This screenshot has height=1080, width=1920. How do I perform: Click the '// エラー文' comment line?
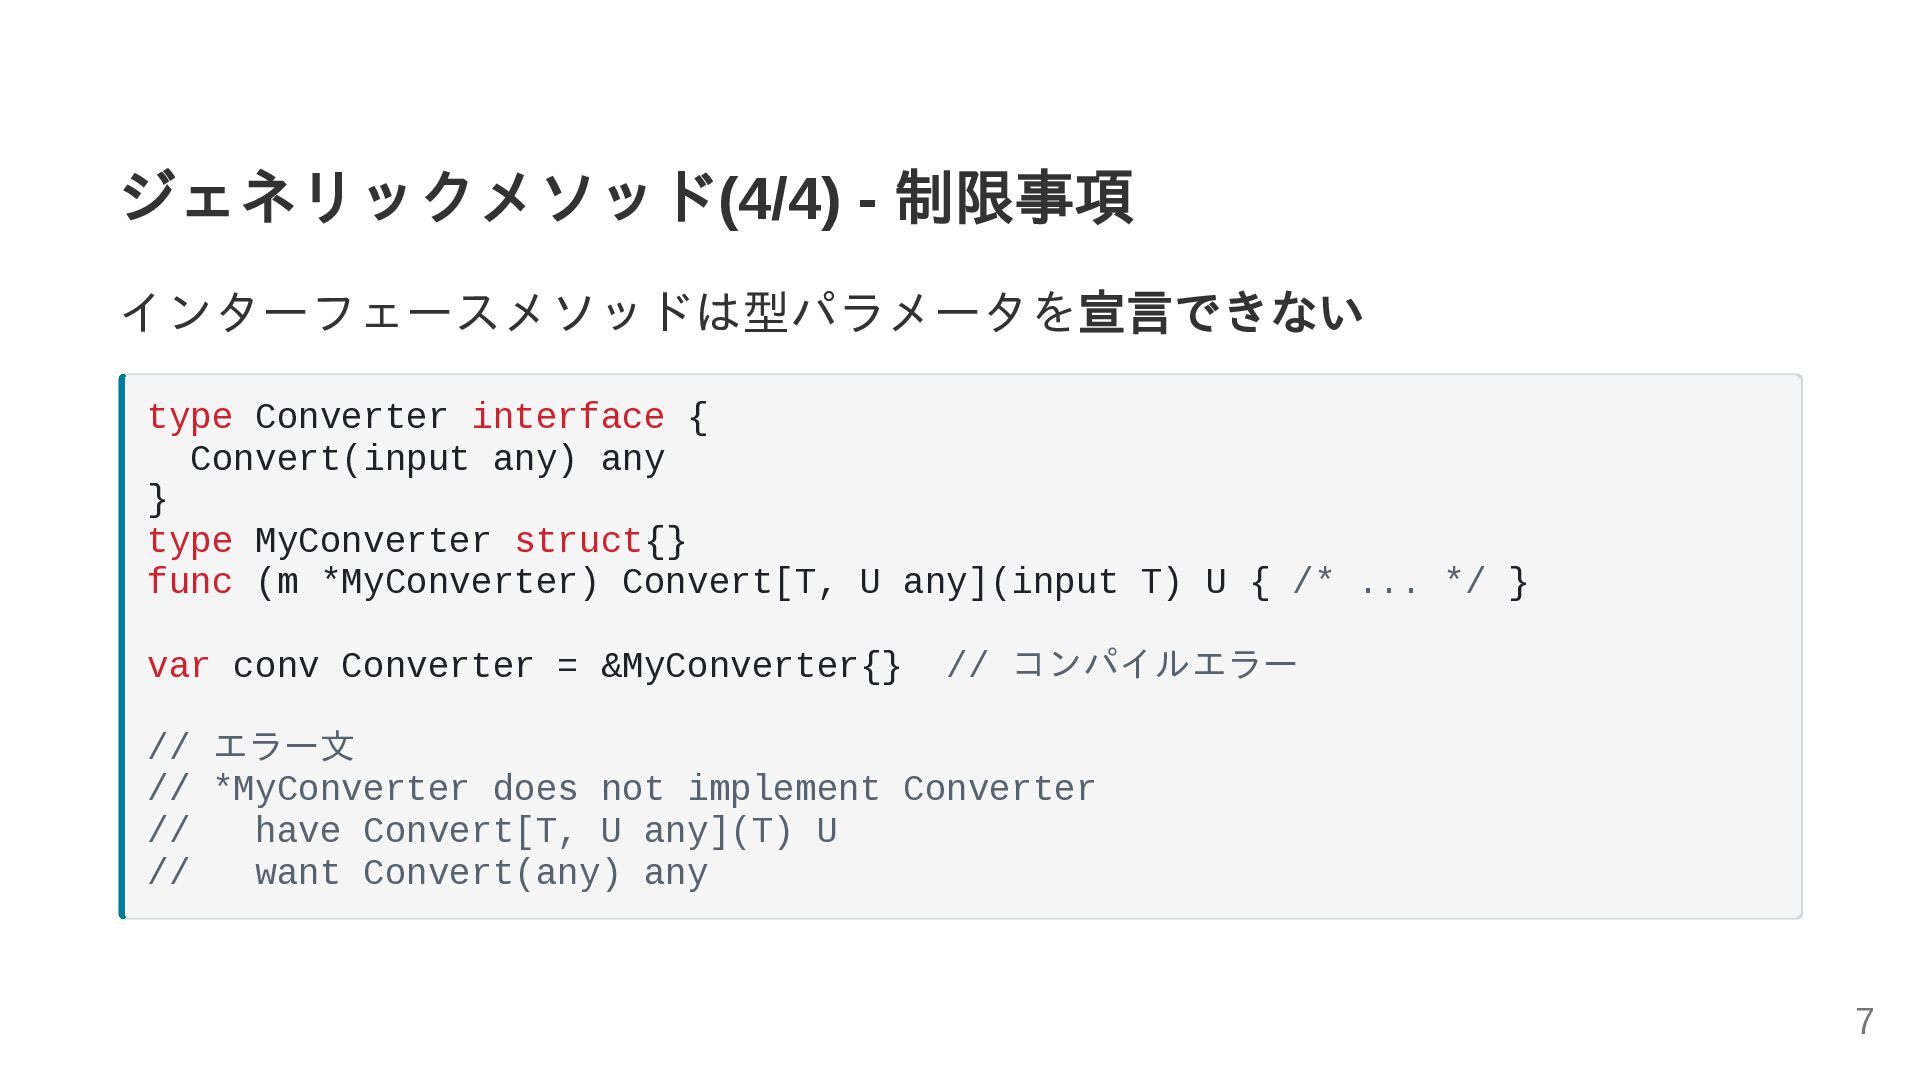coord(251,747)
